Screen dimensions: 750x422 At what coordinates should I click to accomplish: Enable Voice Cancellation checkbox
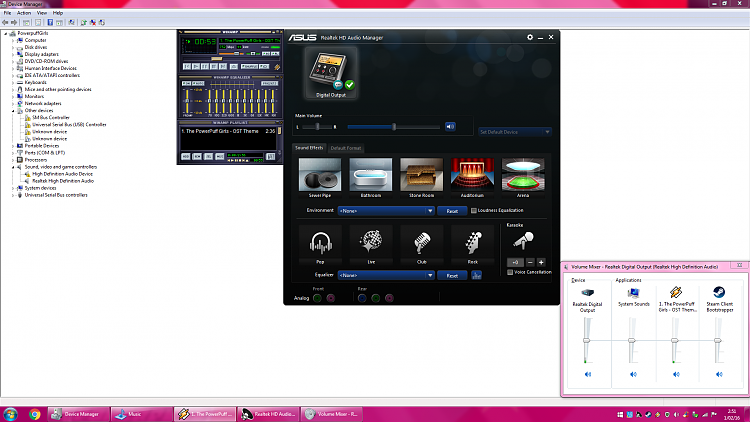[x=510, y=272]
